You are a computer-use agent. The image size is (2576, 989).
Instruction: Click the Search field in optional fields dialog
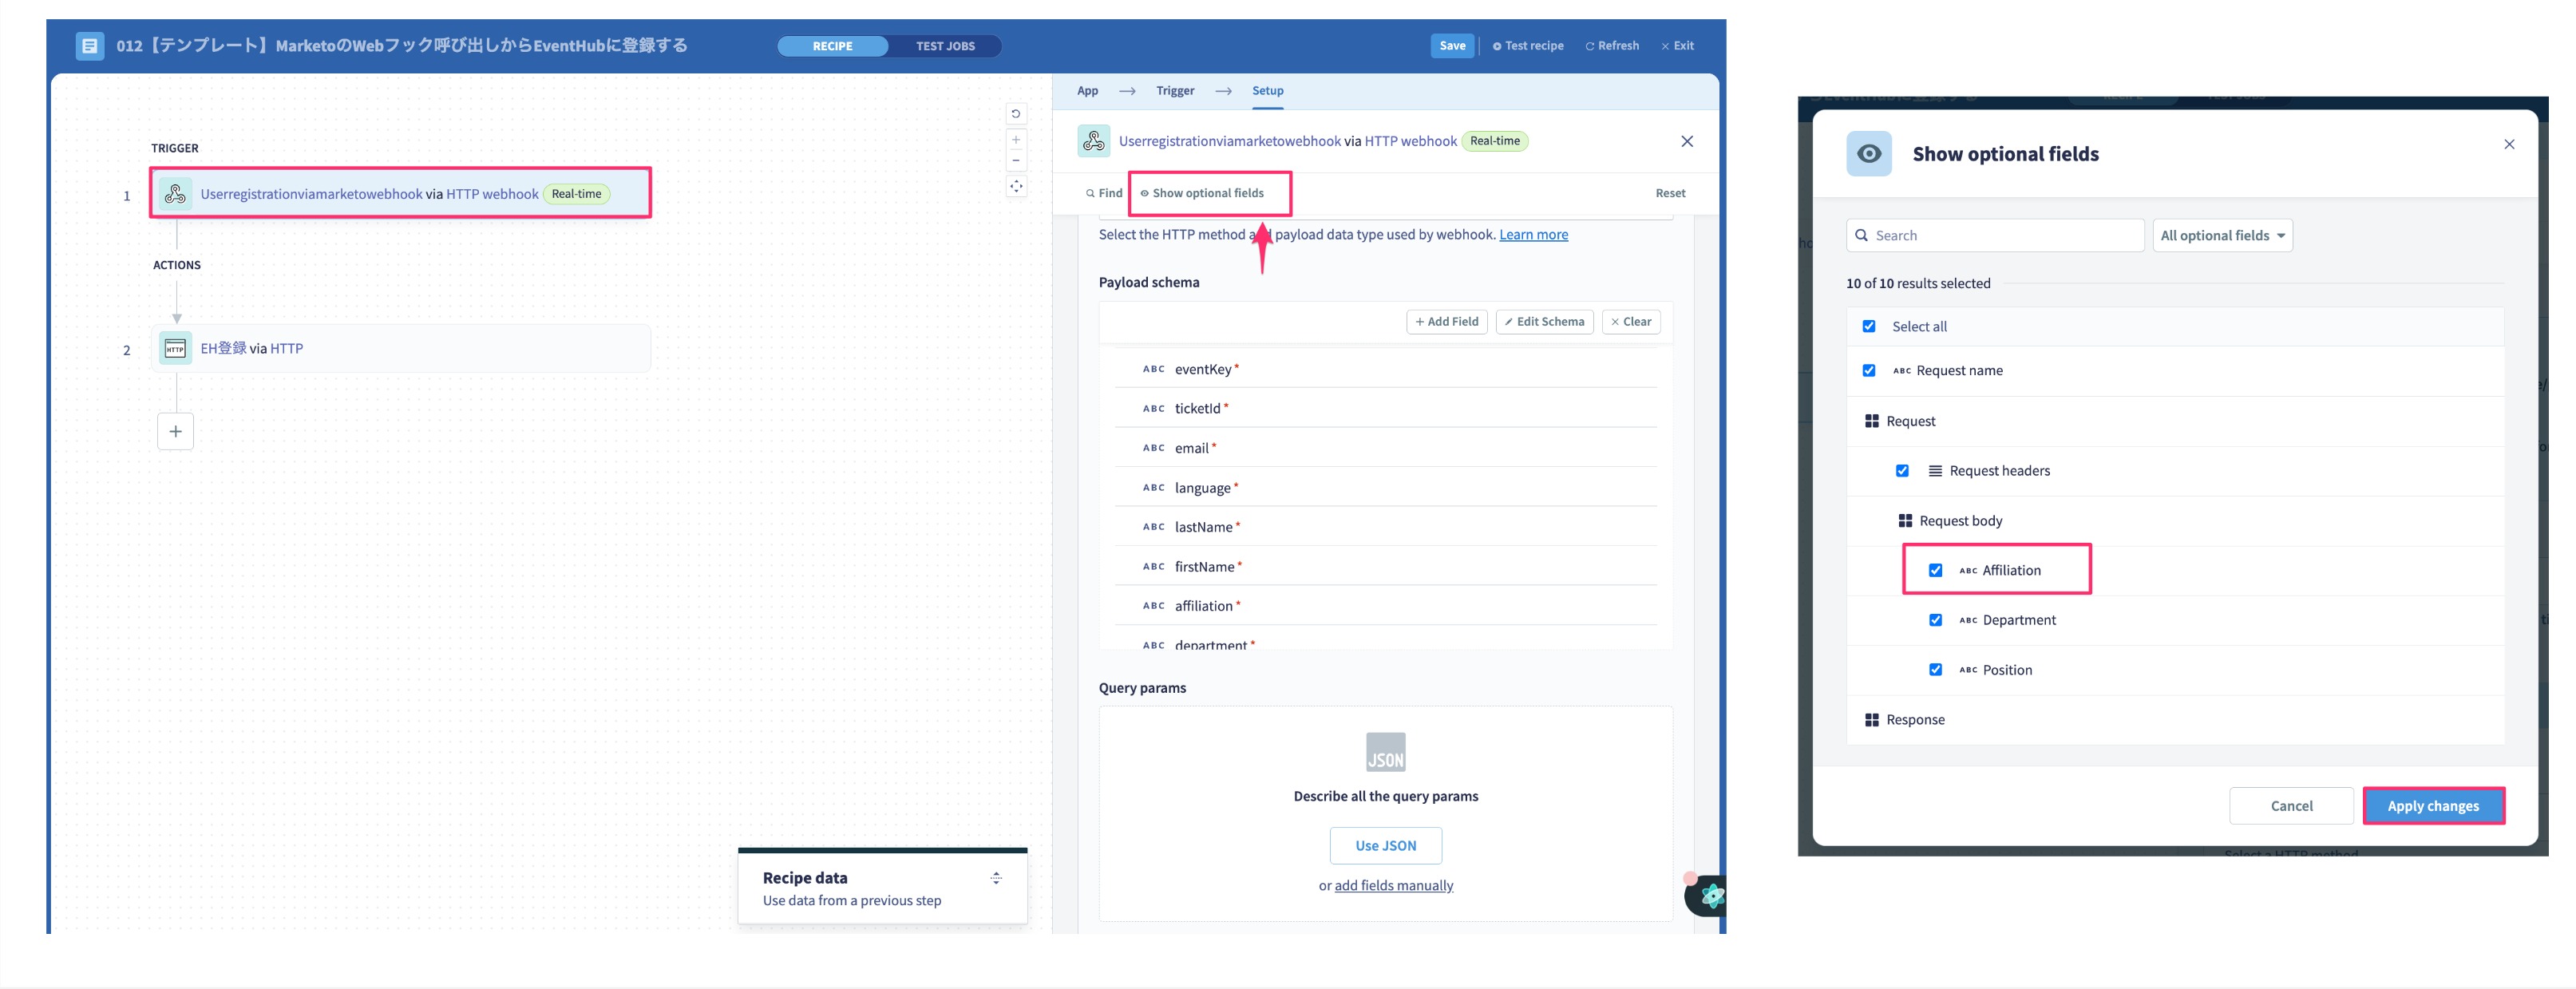(1995, 236)
